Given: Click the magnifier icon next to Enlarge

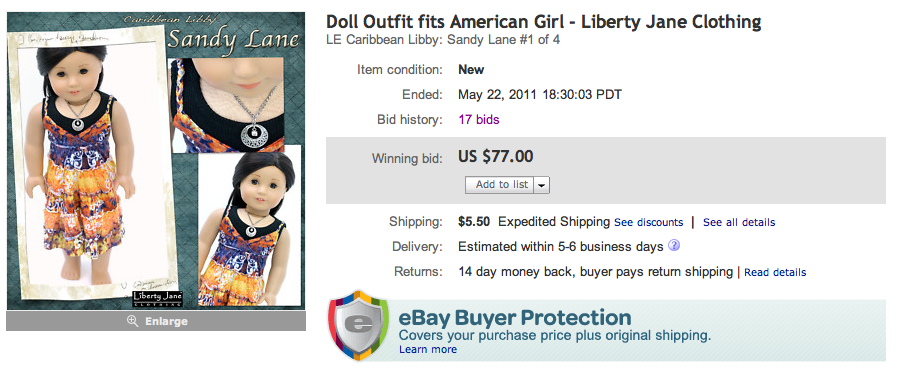Looking at the screenshot, I should point(132,321).
